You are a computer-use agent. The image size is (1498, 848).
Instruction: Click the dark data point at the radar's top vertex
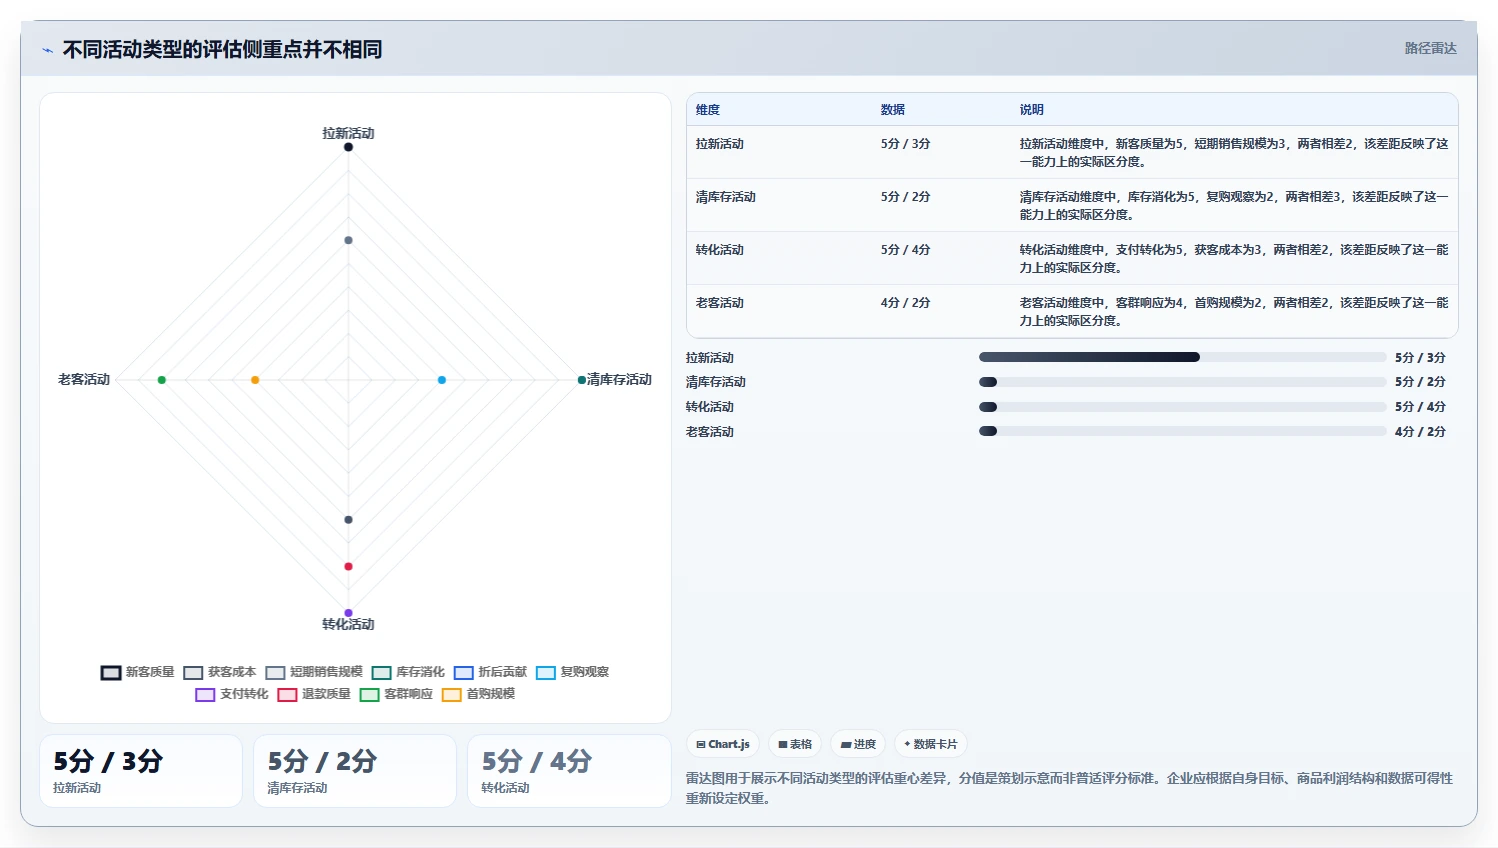click(348, 147)
